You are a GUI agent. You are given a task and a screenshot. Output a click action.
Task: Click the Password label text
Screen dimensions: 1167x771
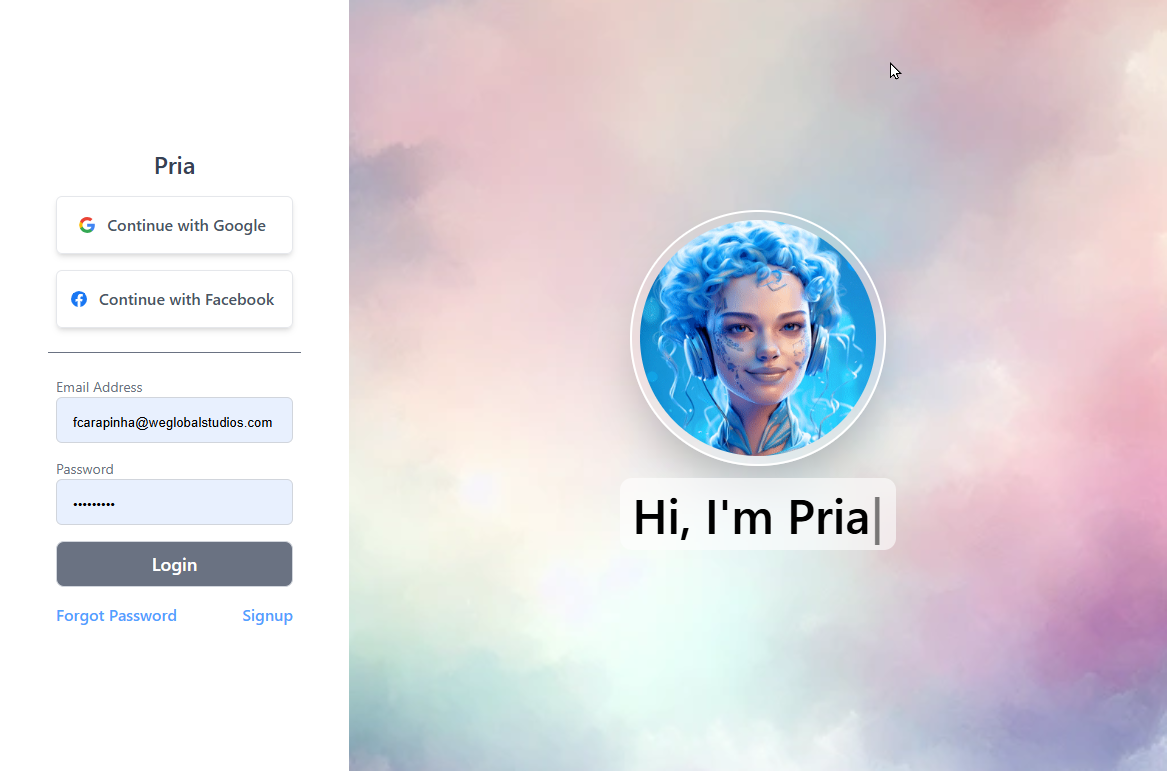[x=85, y=469]
